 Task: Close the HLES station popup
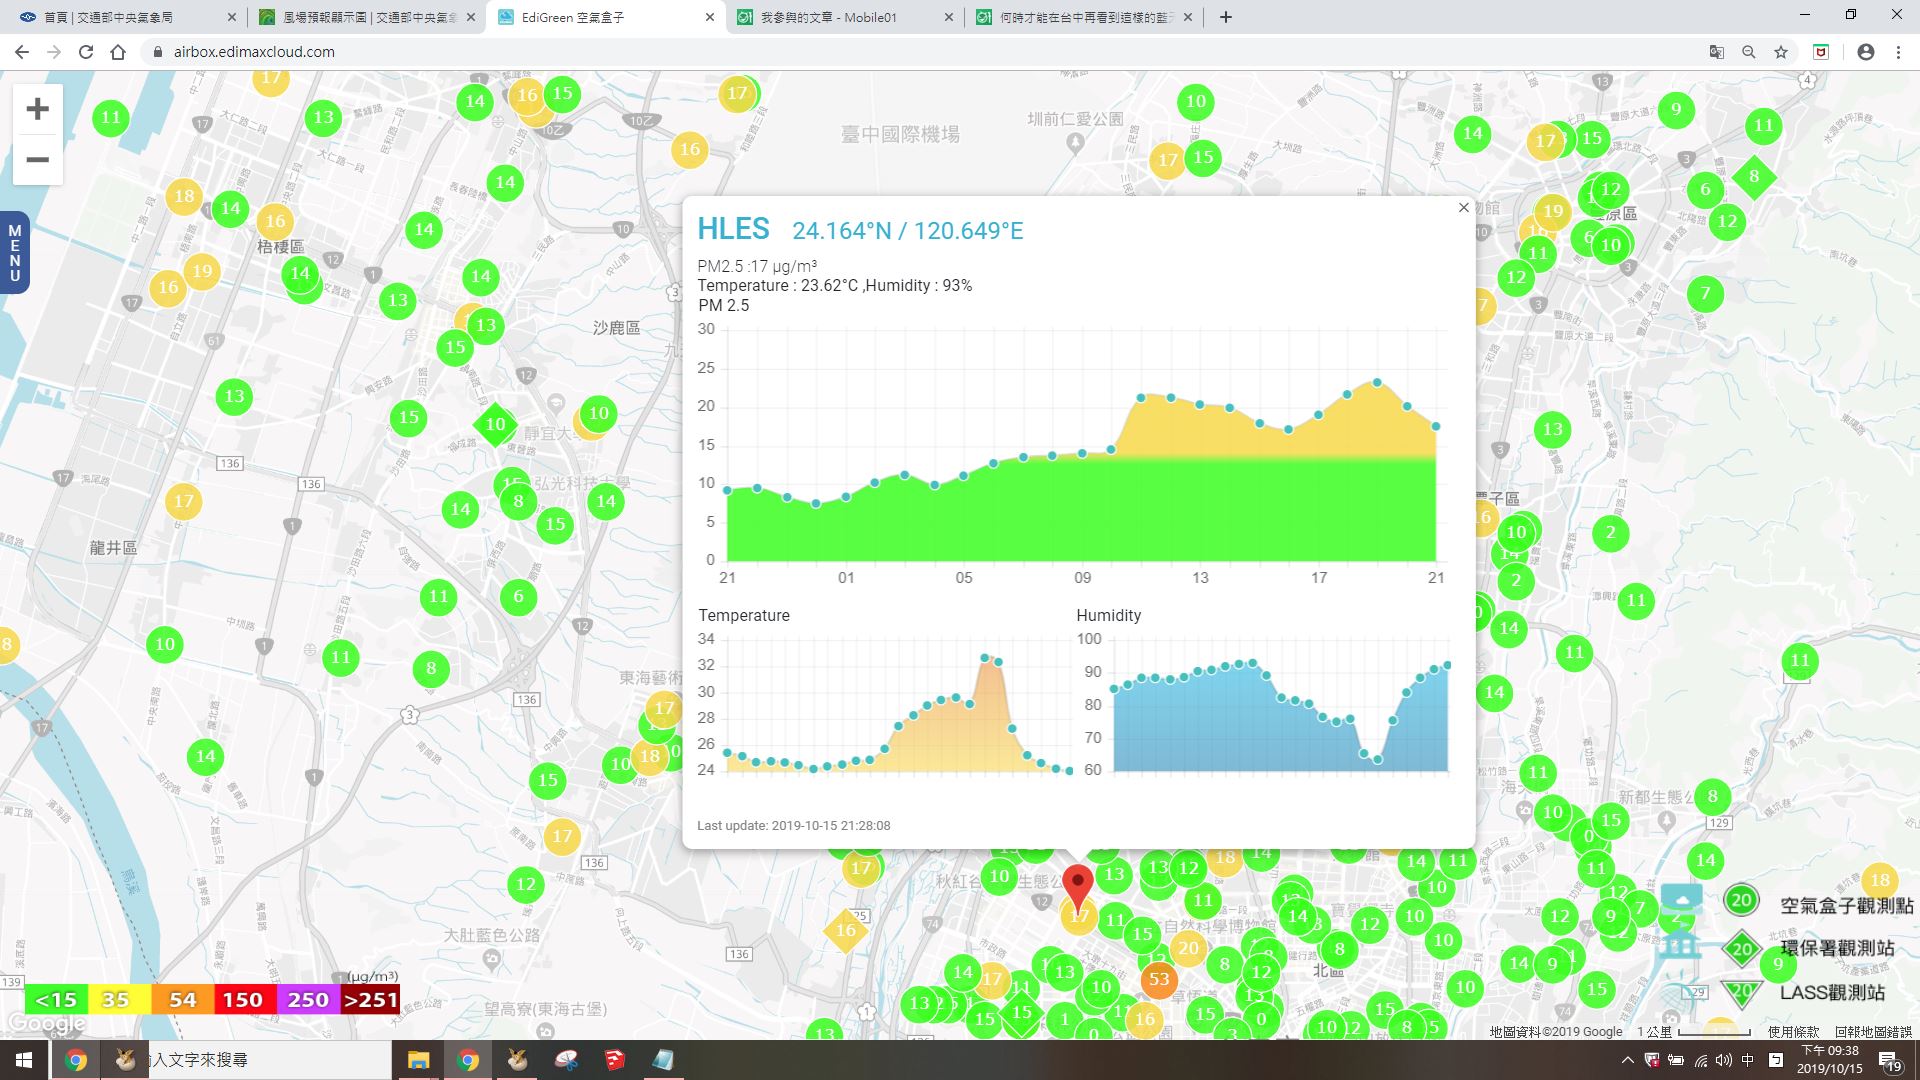pos(1463,208)
